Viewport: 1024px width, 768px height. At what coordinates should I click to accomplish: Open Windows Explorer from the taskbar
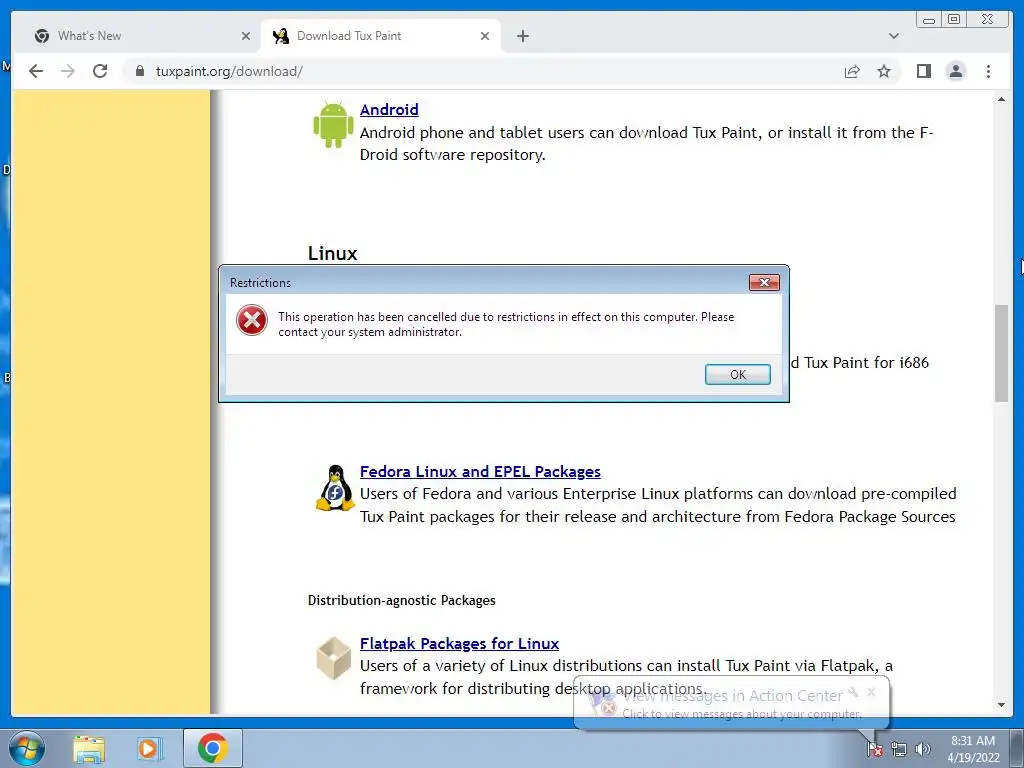point(89,748)
